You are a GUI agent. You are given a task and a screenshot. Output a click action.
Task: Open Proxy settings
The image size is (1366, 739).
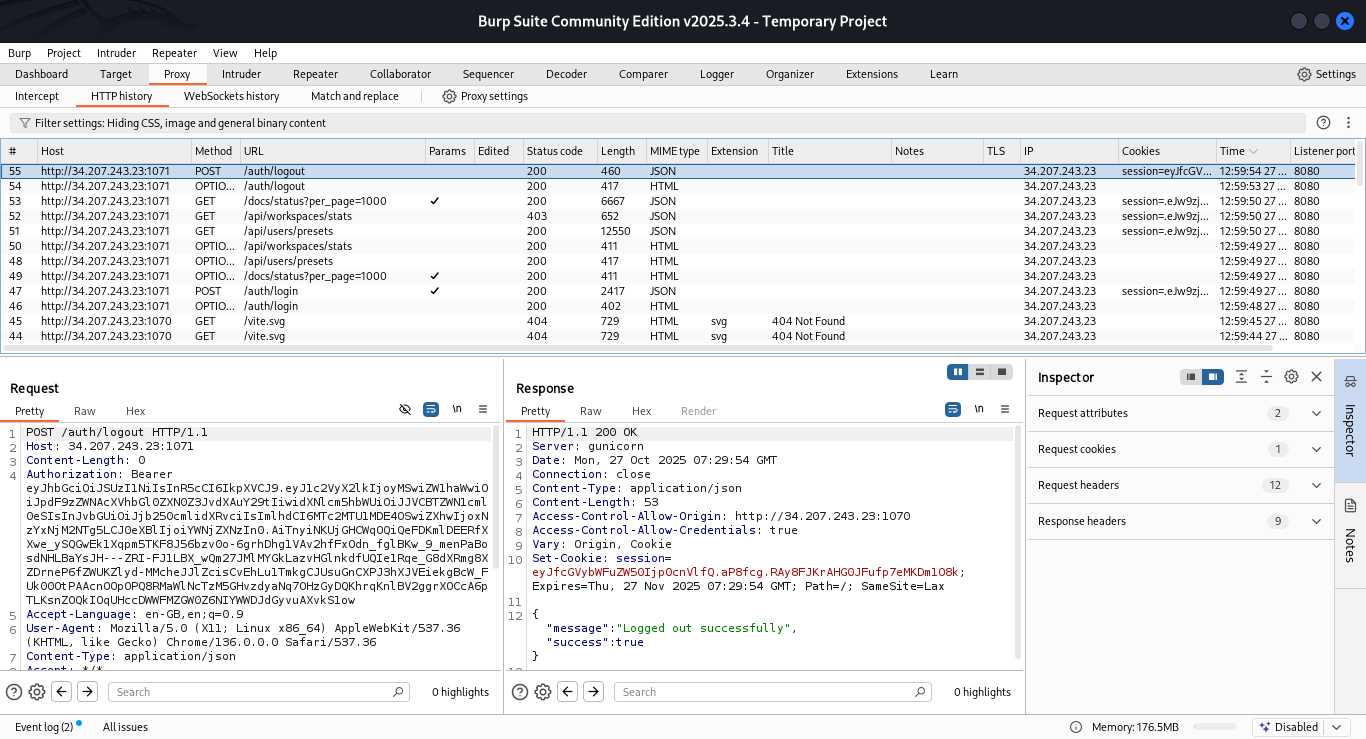(x=485, y=96)
